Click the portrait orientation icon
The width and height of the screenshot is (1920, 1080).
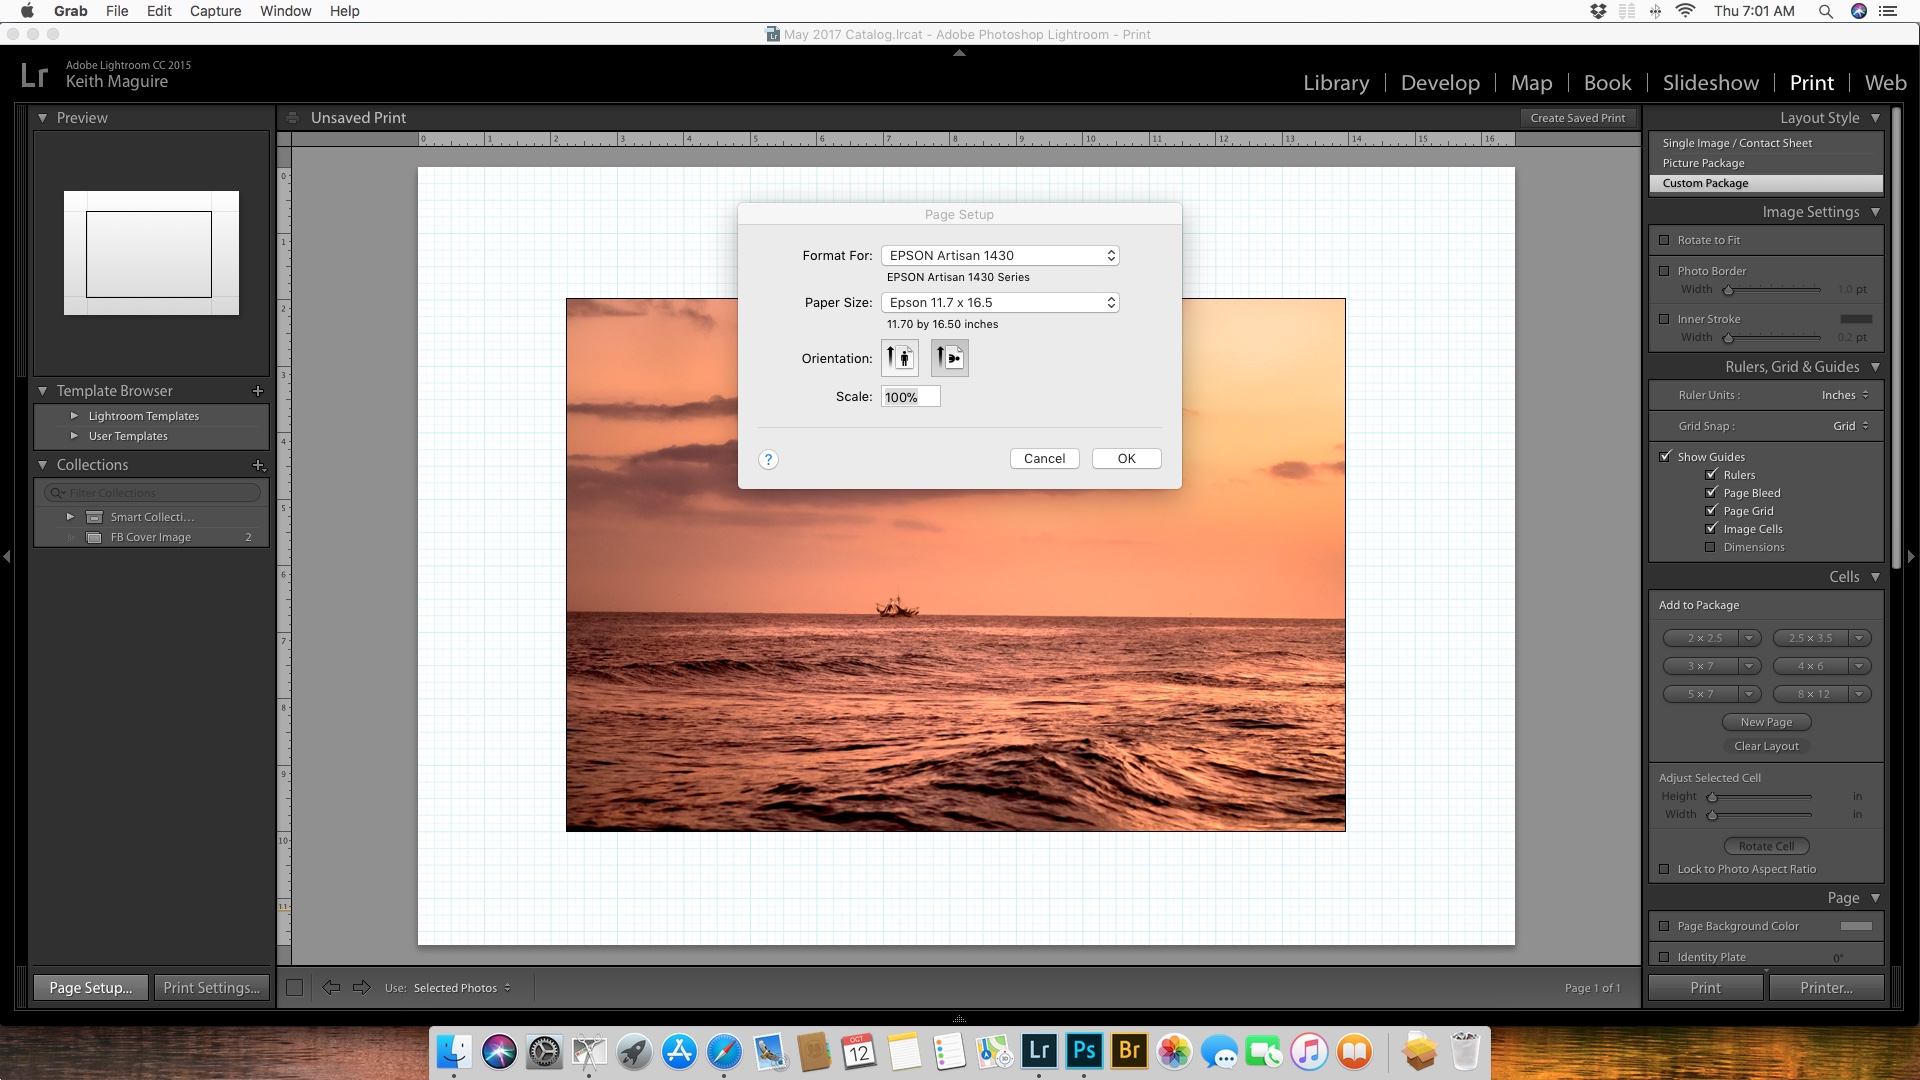[x=899, y=357]
